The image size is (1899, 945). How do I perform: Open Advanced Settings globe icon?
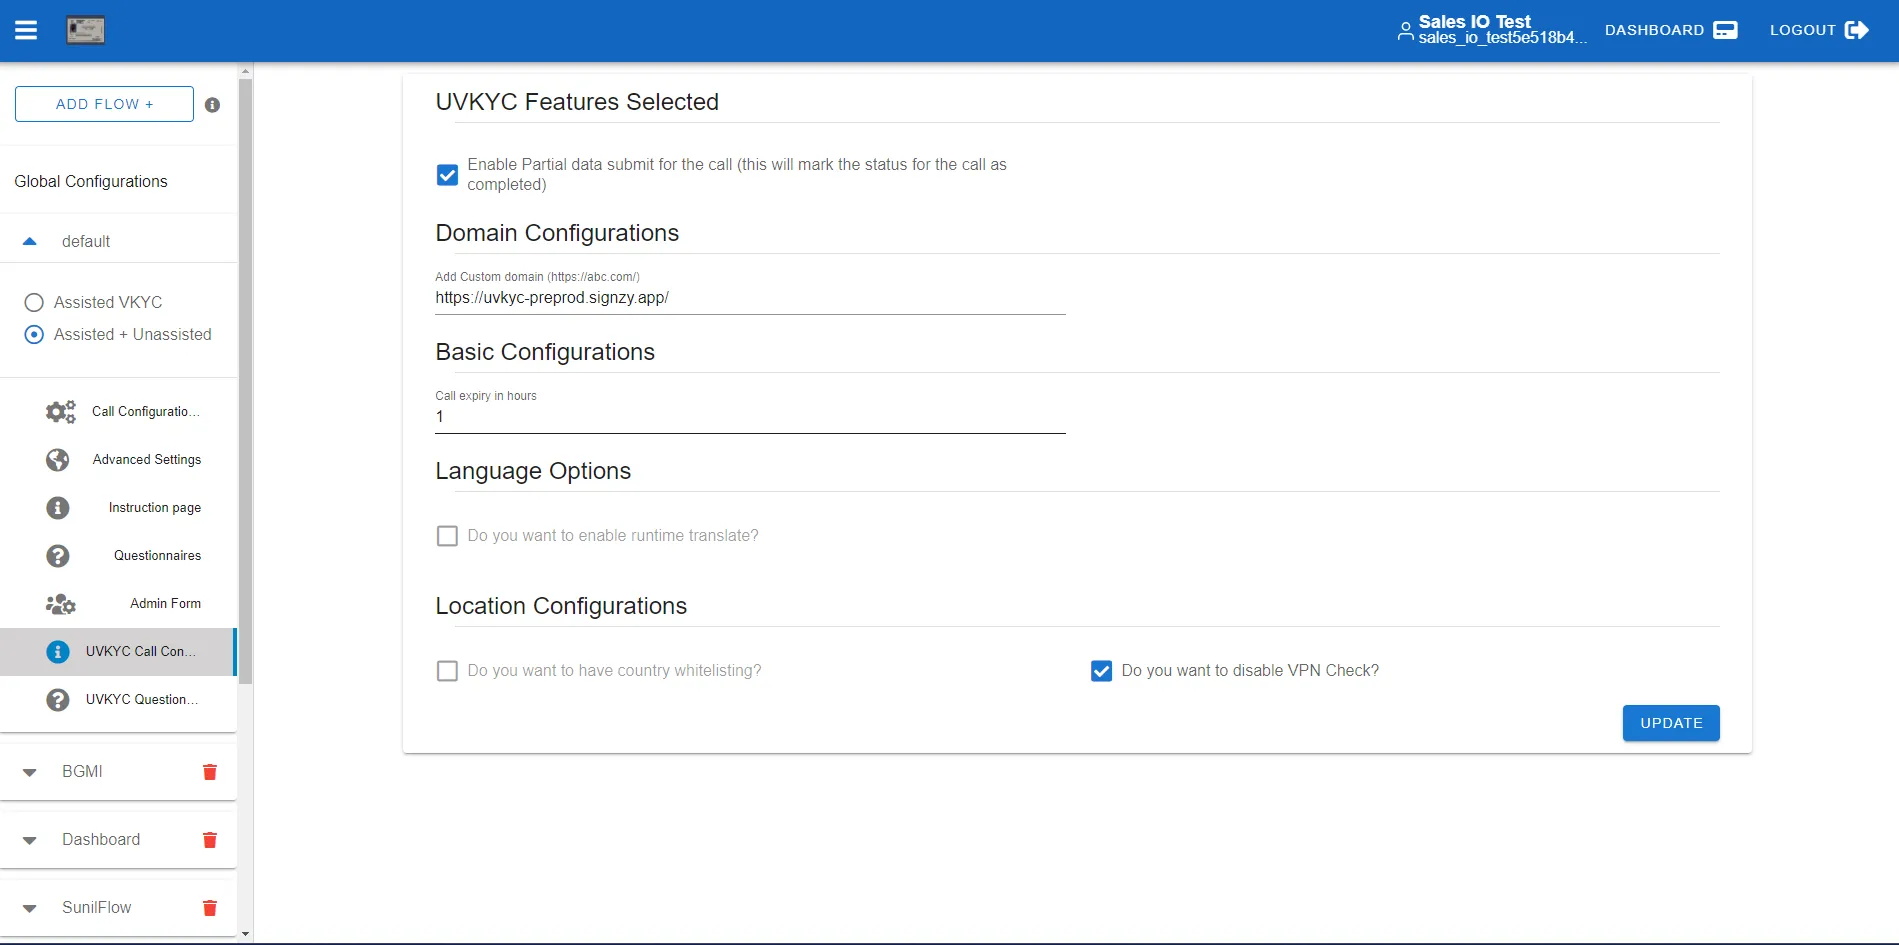pyautogui.click(x=58, y=459)
